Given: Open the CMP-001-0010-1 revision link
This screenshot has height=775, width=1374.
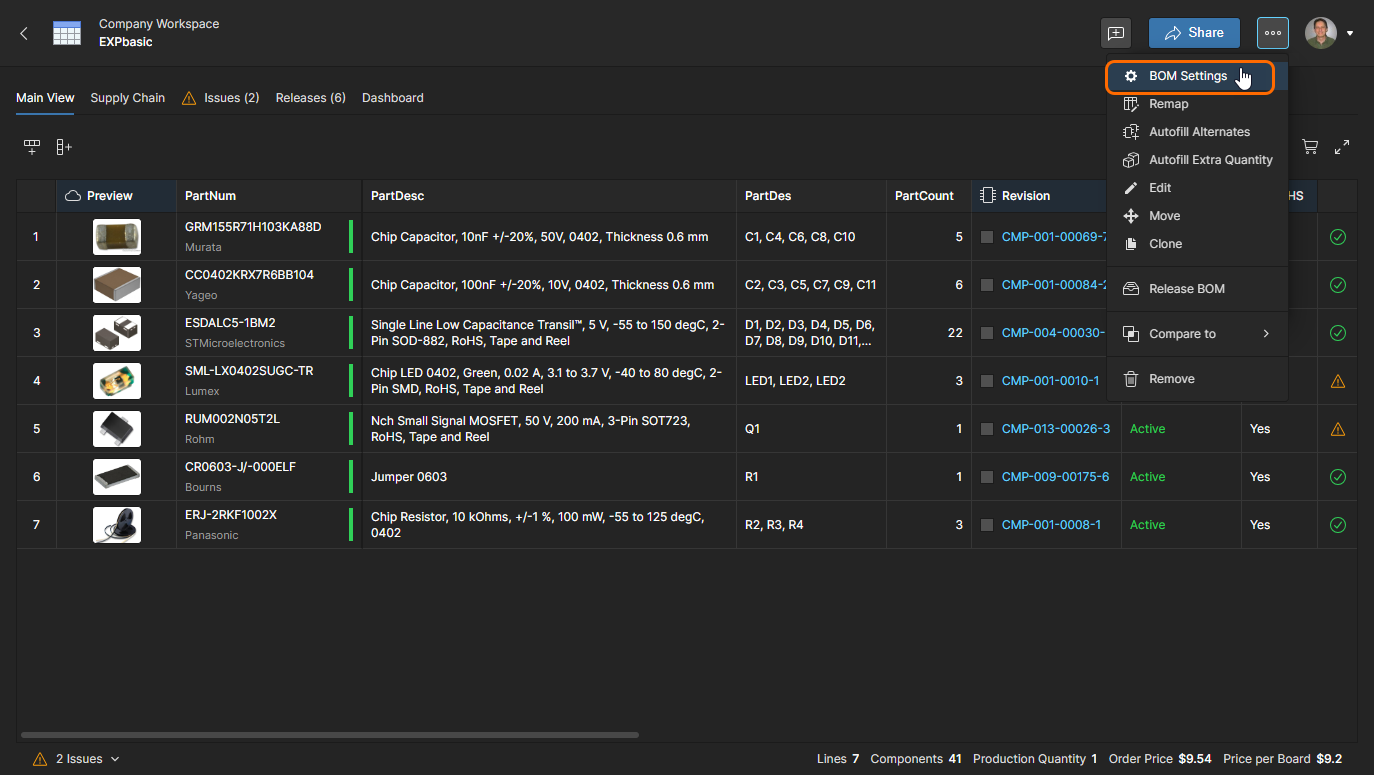Looking at the screenshot, I should point(1050,381).
